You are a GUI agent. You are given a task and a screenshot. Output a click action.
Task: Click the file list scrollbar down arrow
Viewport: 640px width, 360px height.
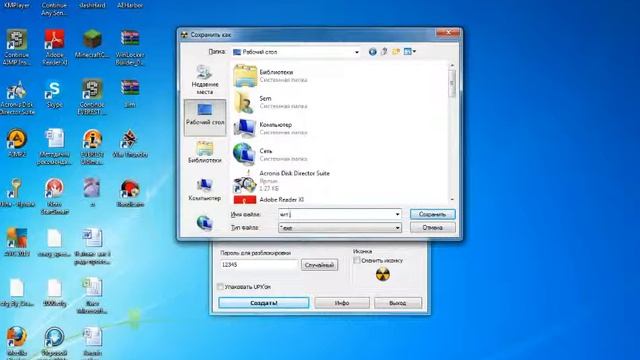click(452, 199)
